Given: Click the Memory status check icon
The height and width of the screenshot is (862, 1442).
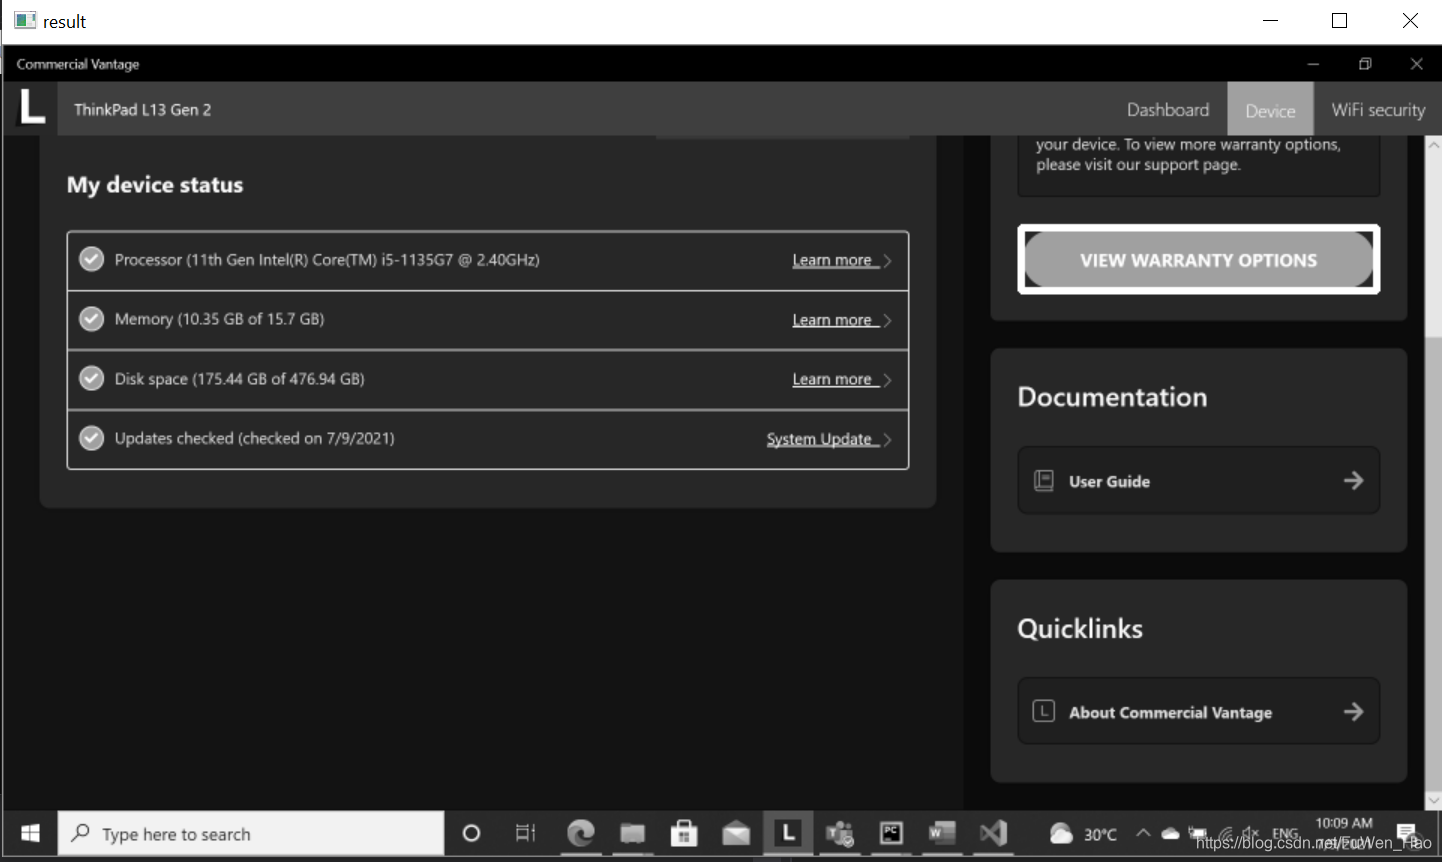Looking at the screenshot, I should (91, 319).
